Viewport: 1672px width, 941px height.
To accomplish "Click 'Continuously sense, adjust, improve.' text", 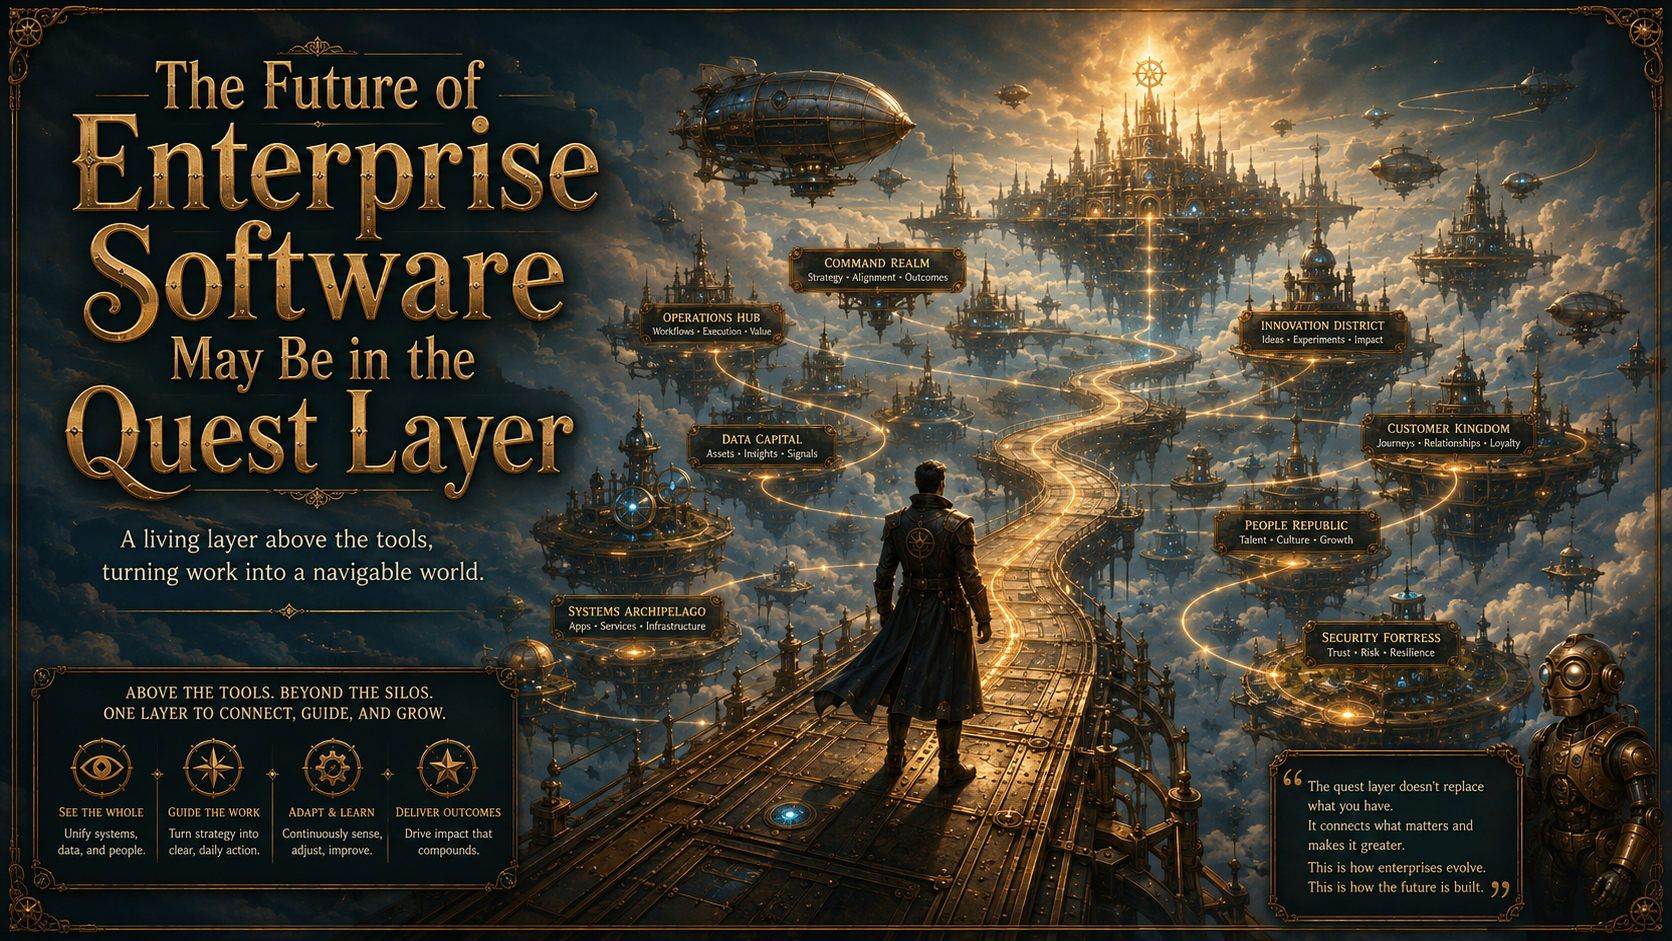I will pyautogui.click(x=332, y=842).
